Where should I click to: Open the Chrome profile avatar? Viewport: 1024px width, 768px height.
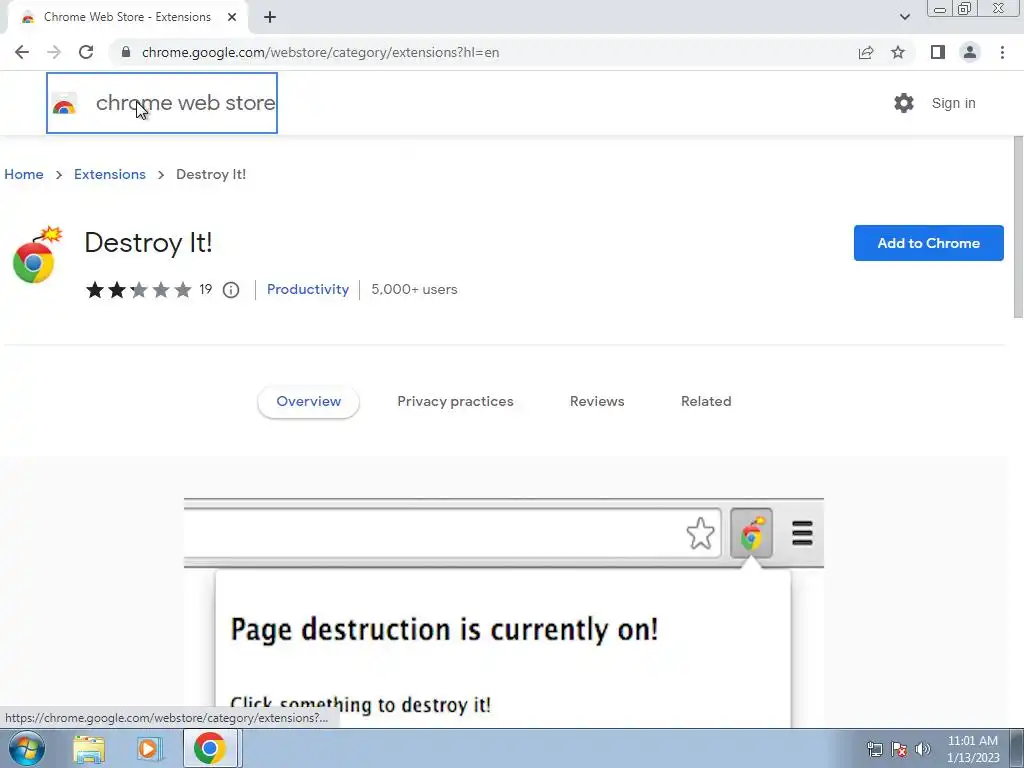970,52
